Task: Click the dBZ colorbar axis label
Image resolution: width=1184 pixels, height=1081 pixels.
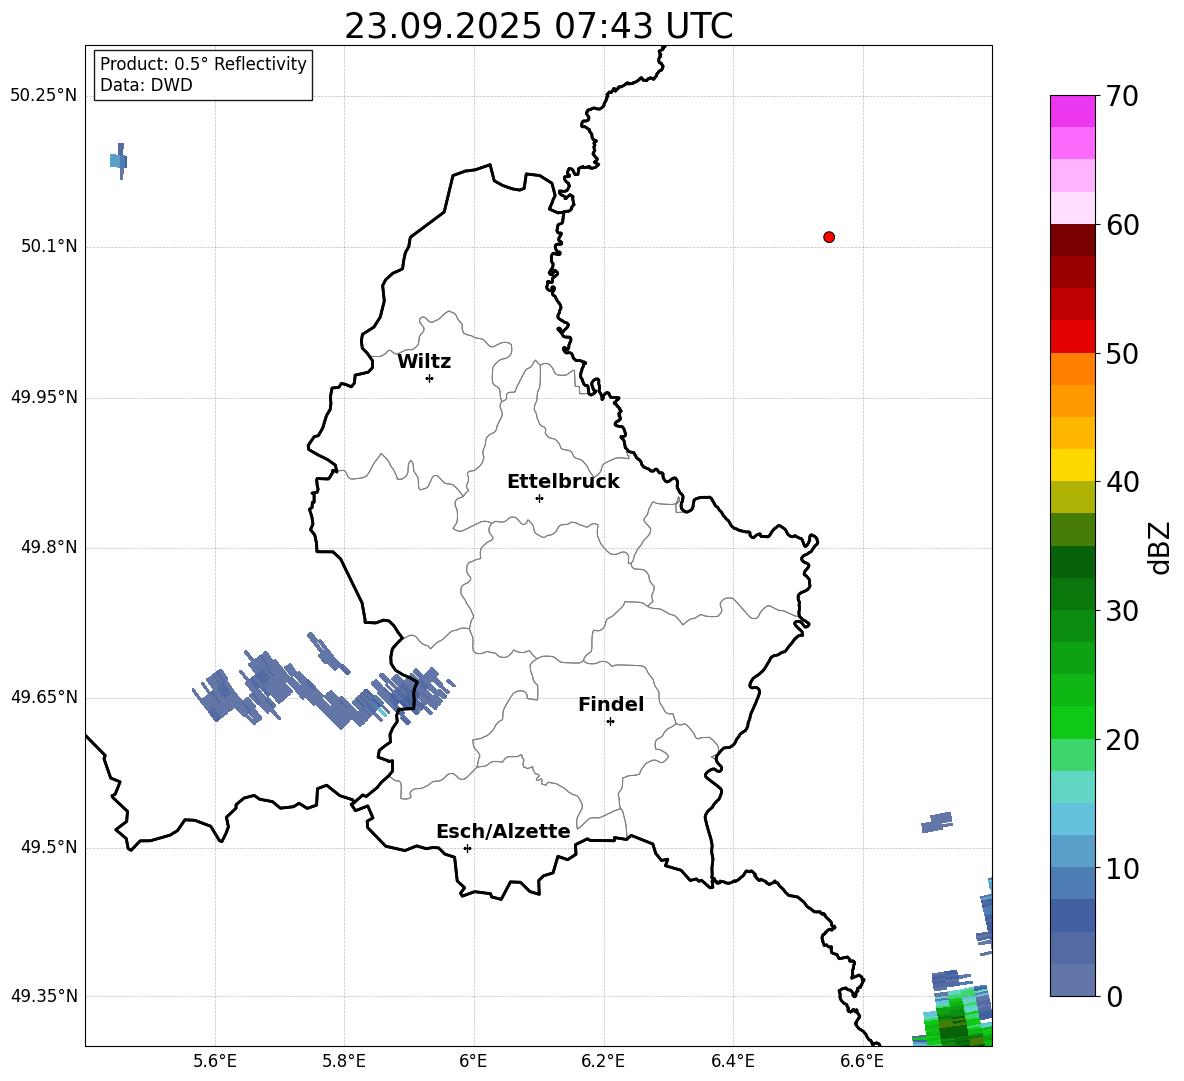Action: click(1161, 548)
